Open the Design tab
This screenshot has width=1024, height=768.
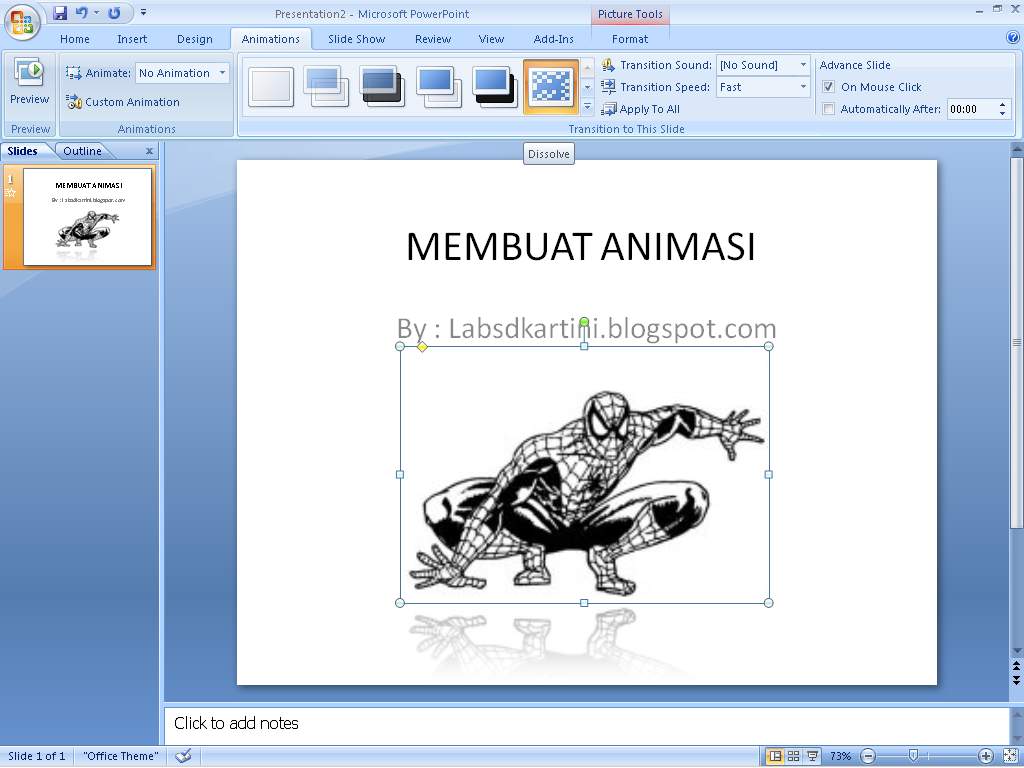point(195,39)
